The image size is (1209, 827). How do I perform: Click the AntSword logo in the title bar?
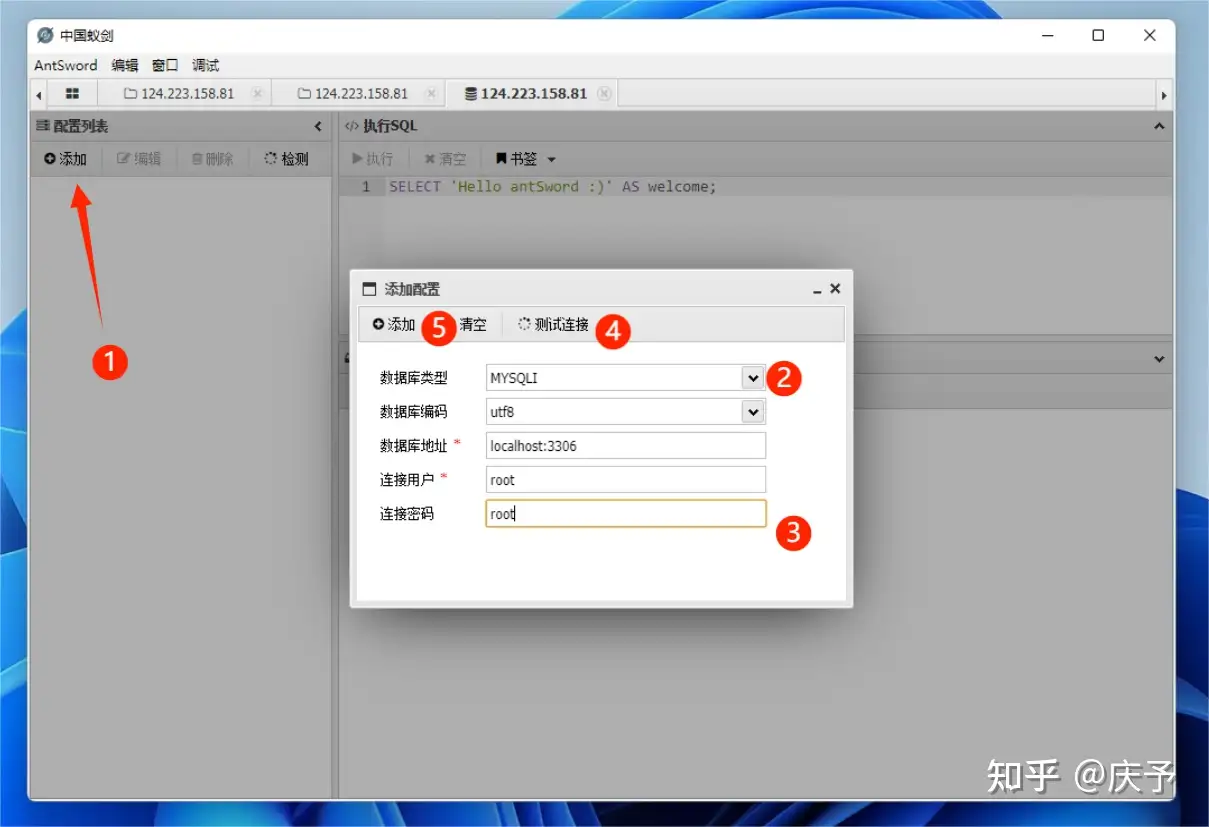click(x=45, y=35)
